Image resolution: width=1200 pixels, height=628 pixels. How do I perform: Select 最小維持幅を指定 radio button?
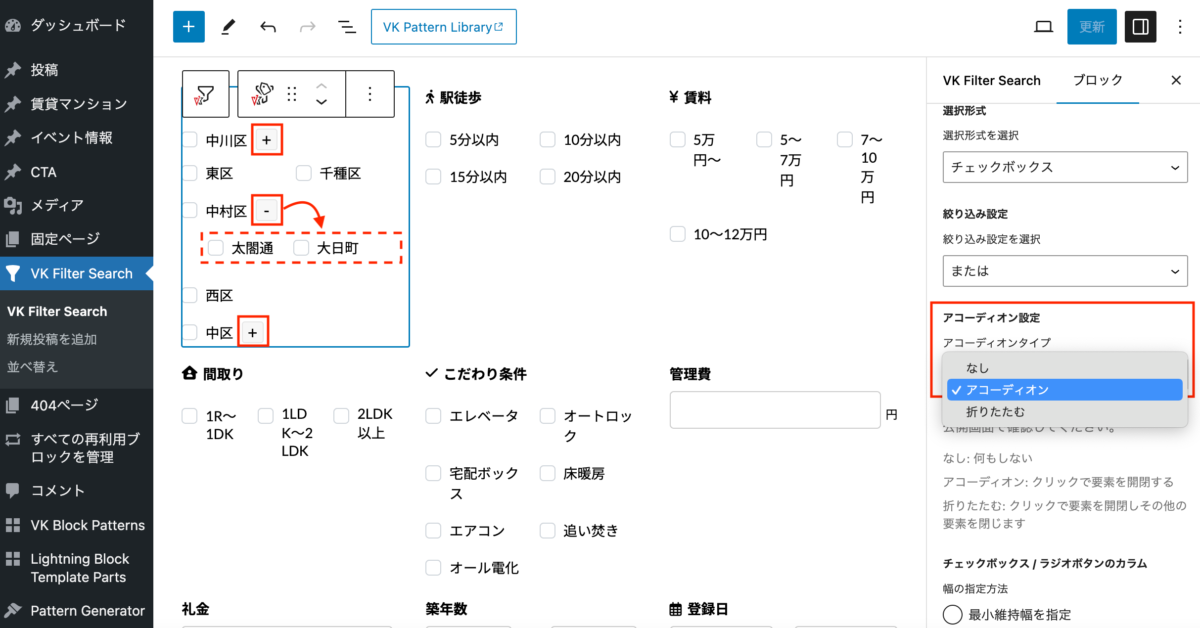(953, 615)
